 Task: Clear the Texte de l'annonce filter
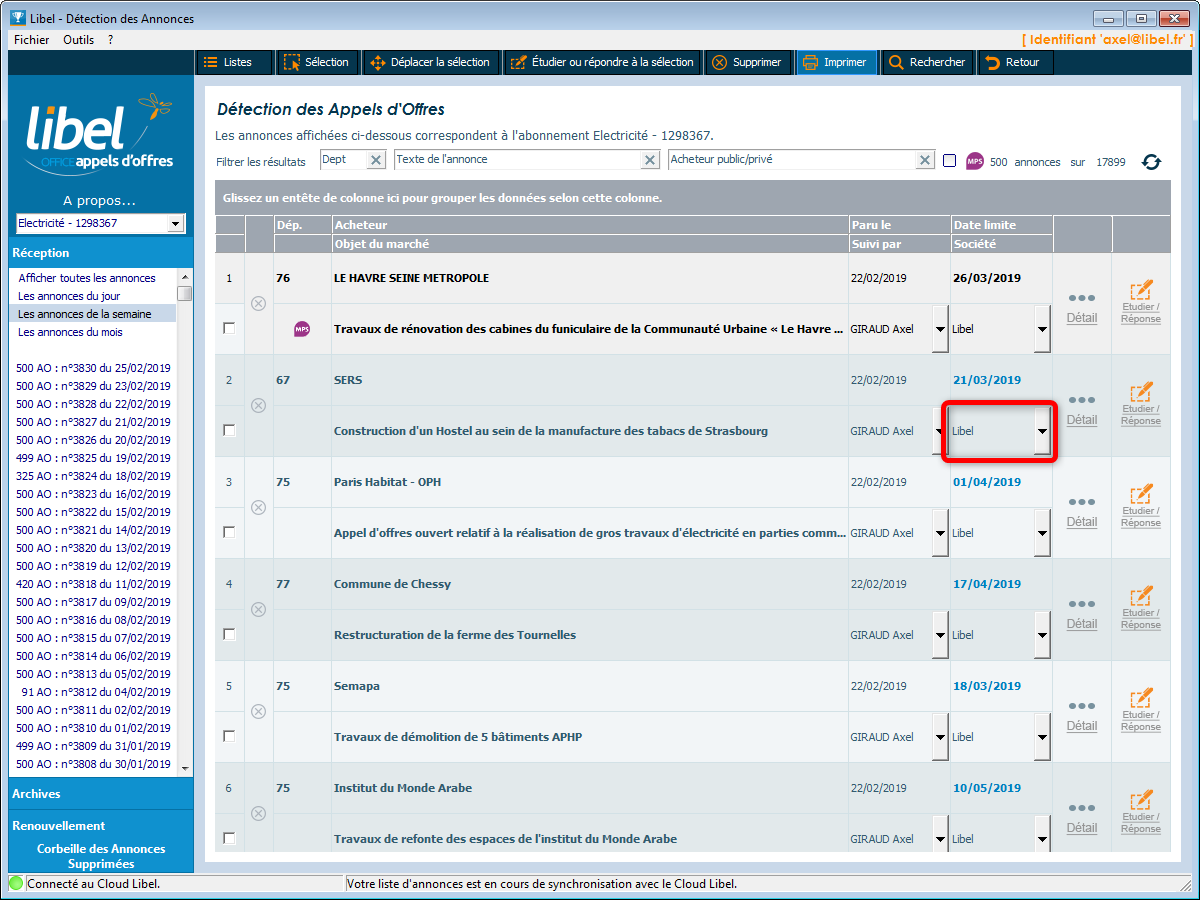650,160
